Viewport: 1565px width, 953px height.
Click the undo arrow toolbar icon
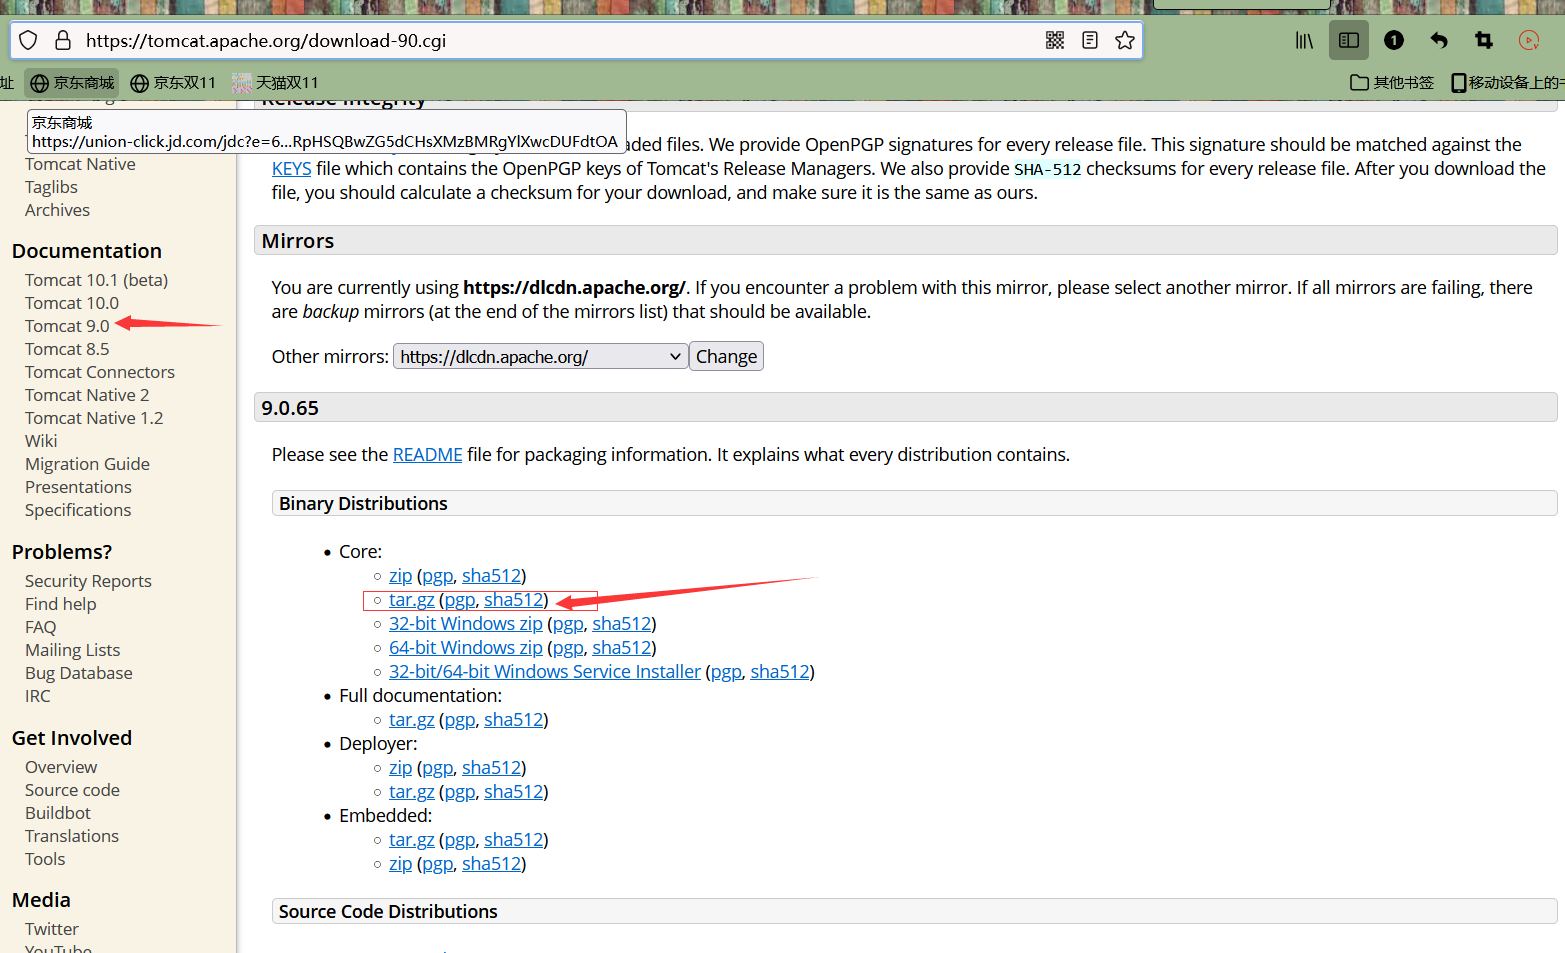[1439, 40]
